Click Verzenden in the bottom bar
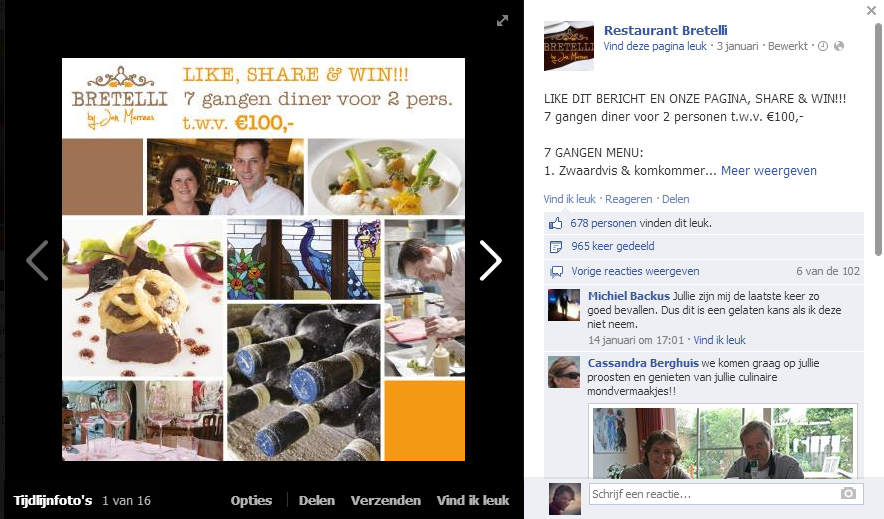Screen dimensions: 884x519 click(386, 500)
